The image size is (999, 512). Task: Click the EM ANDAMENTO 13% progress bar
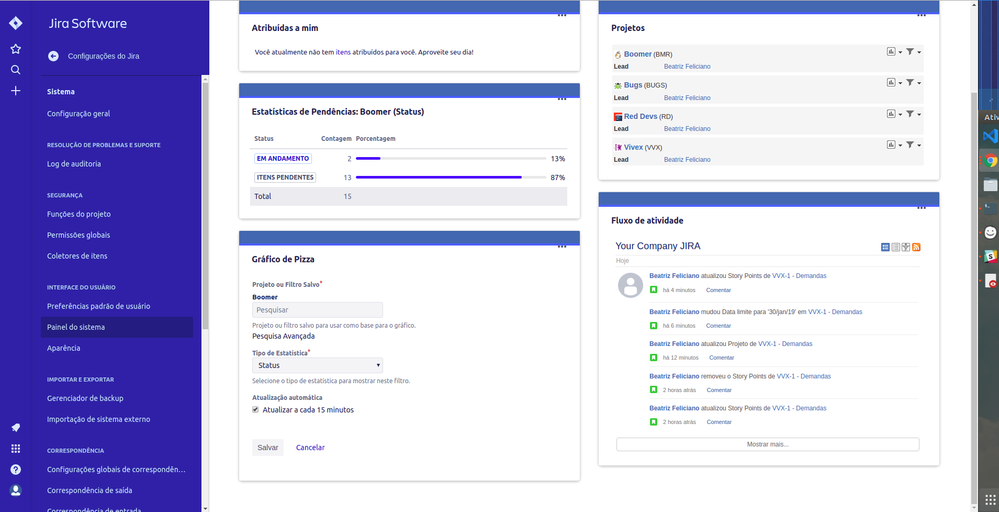click(x=450, y=159)
